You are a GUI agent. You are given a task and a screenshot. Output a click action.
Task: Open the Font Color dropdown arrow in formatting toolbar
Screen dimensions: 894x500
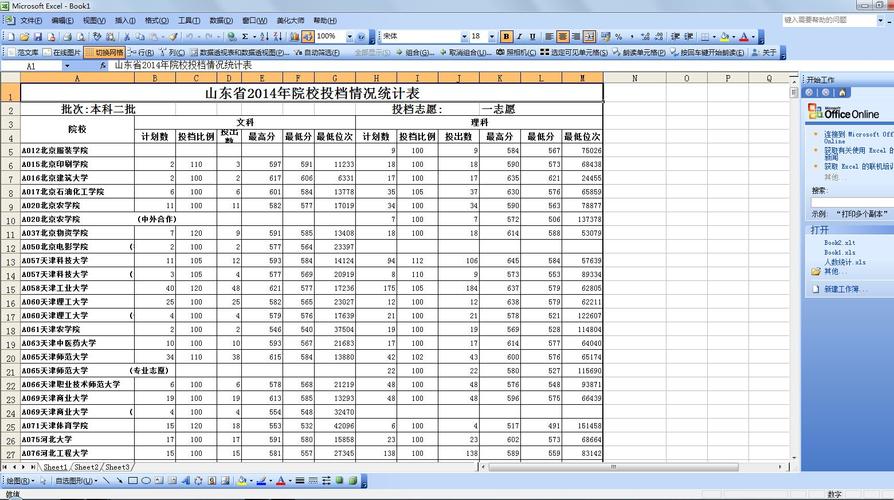[x=753, y=36]
